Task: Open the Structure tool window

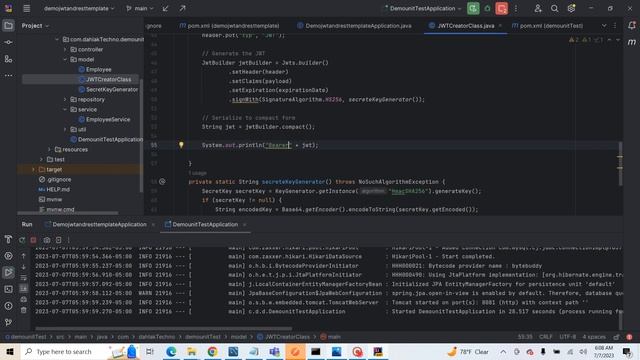Action: coord(8,59)
